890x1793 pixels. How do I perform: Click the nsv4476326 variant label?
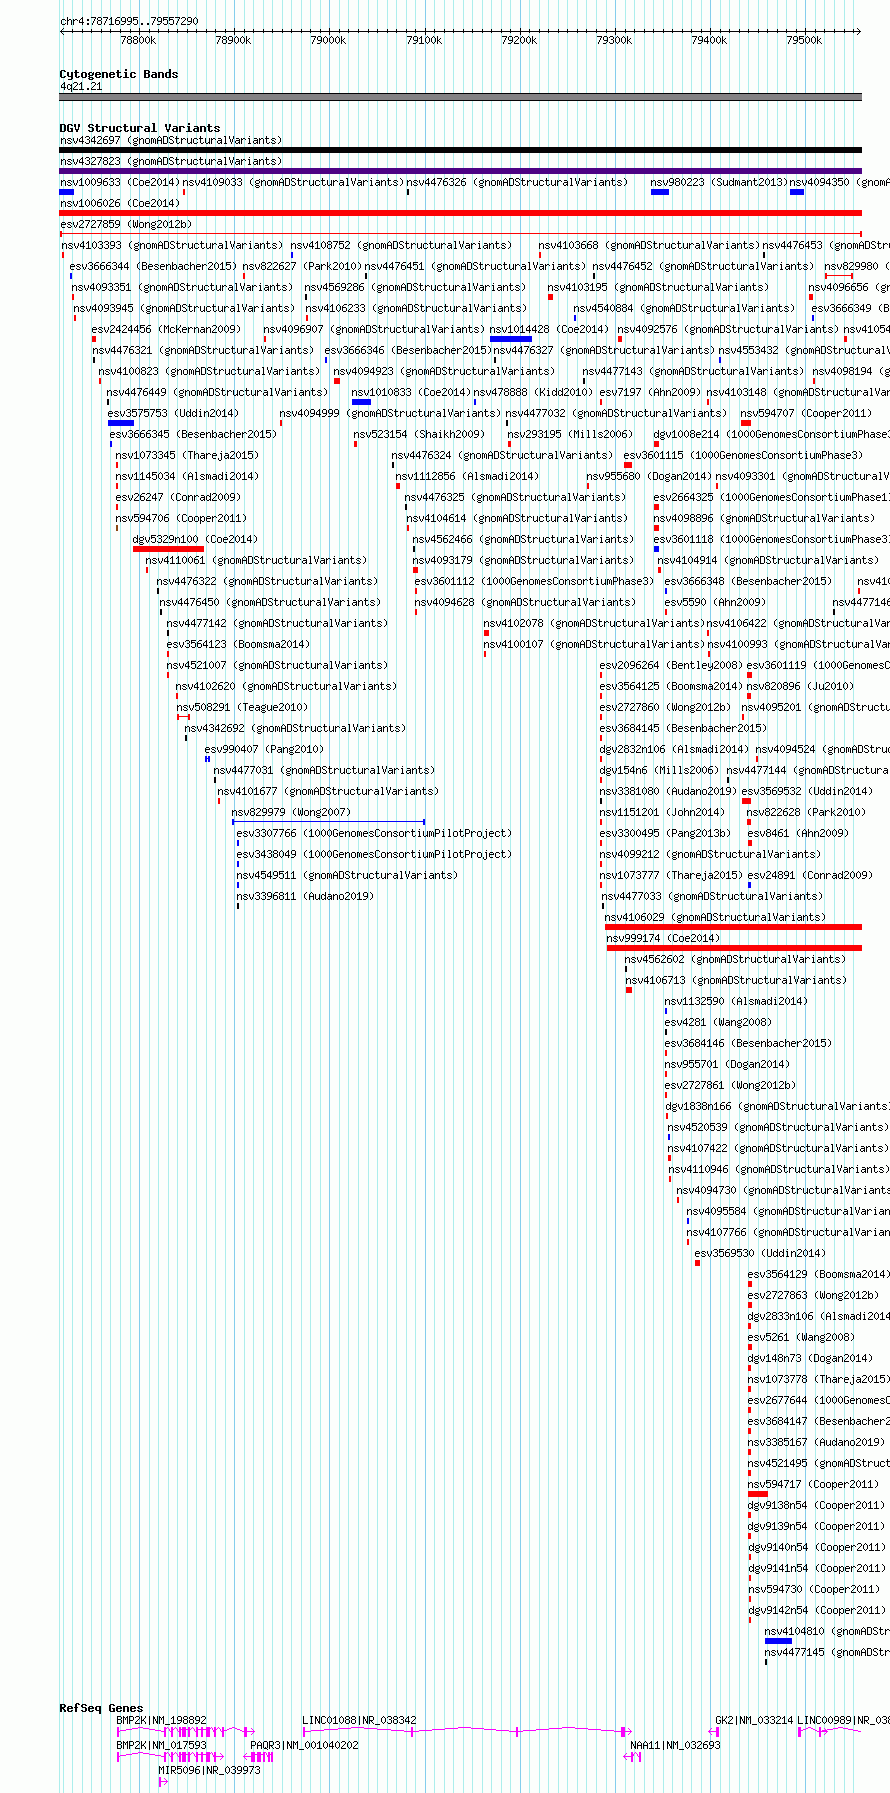(x=517, y=182)
